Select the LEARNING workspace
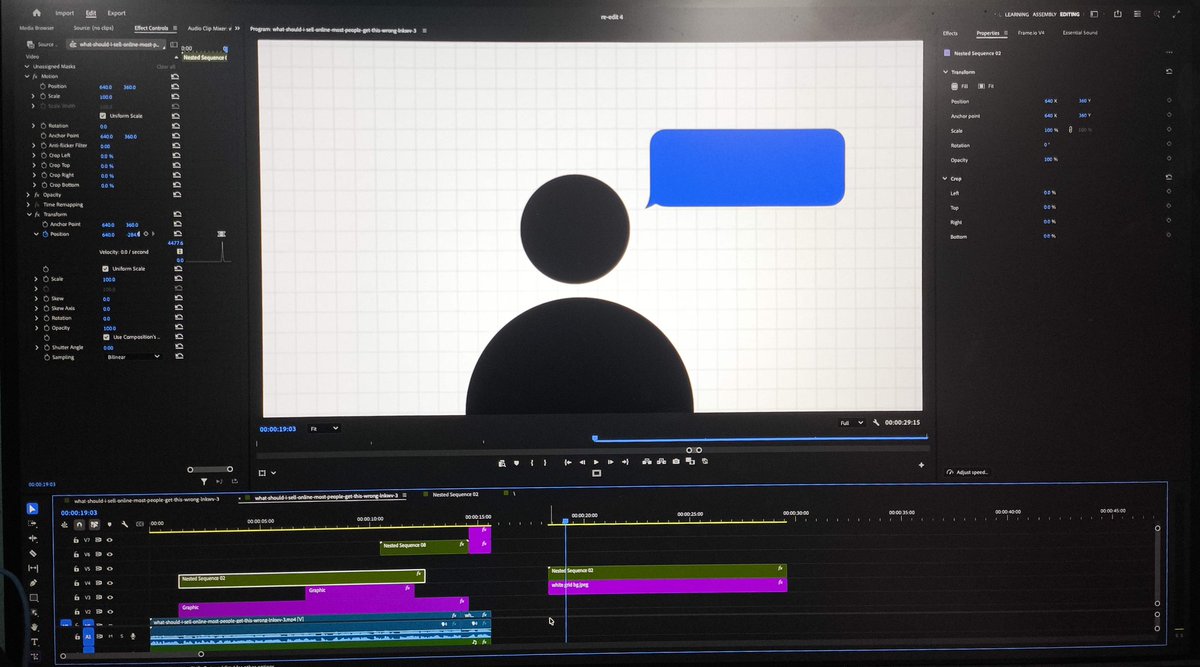This screenshot has height=667, width=1200. 1017,14
